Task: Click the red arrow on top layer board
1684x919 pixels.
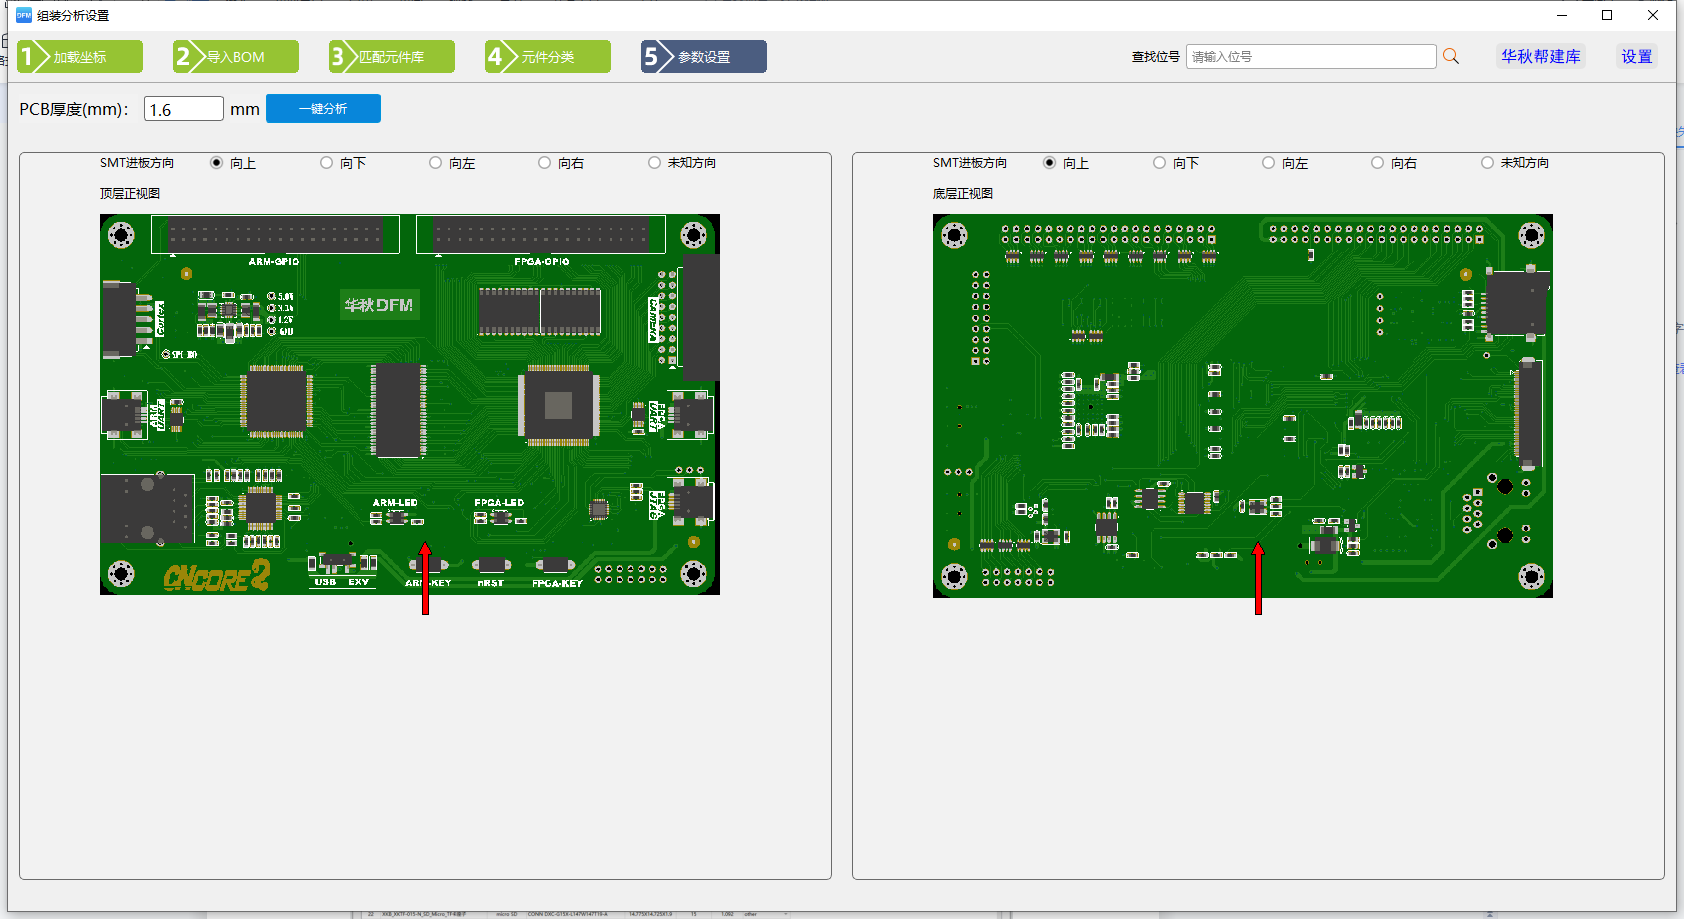Action: click(425, 578)
